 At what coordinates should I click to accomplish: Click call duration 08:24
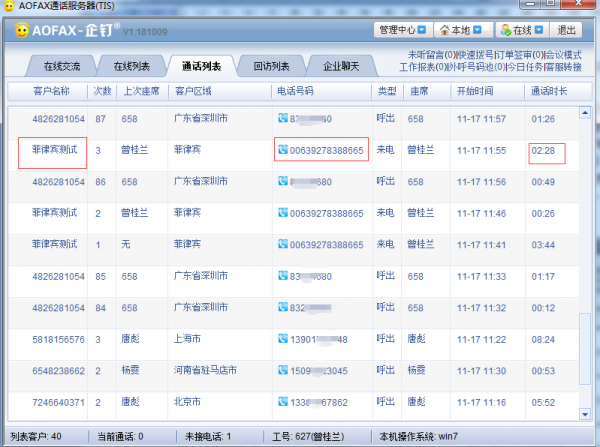click(543, 339)
